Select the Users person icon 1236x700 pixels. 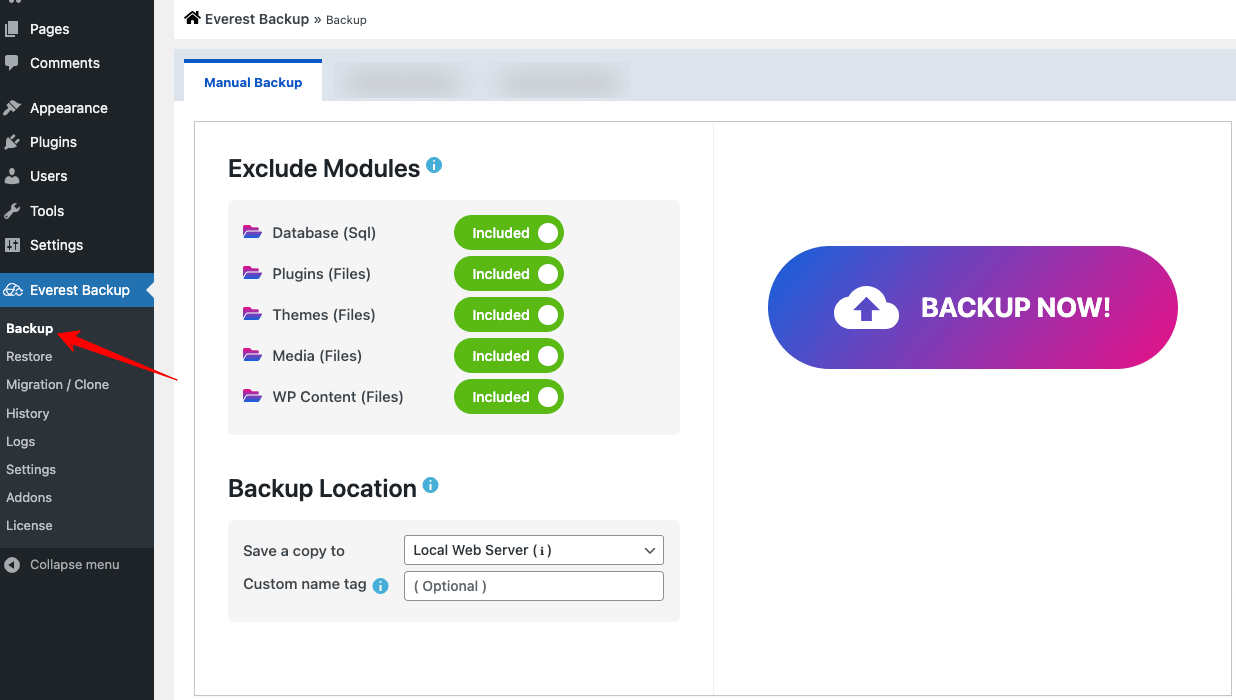(12, 176)
